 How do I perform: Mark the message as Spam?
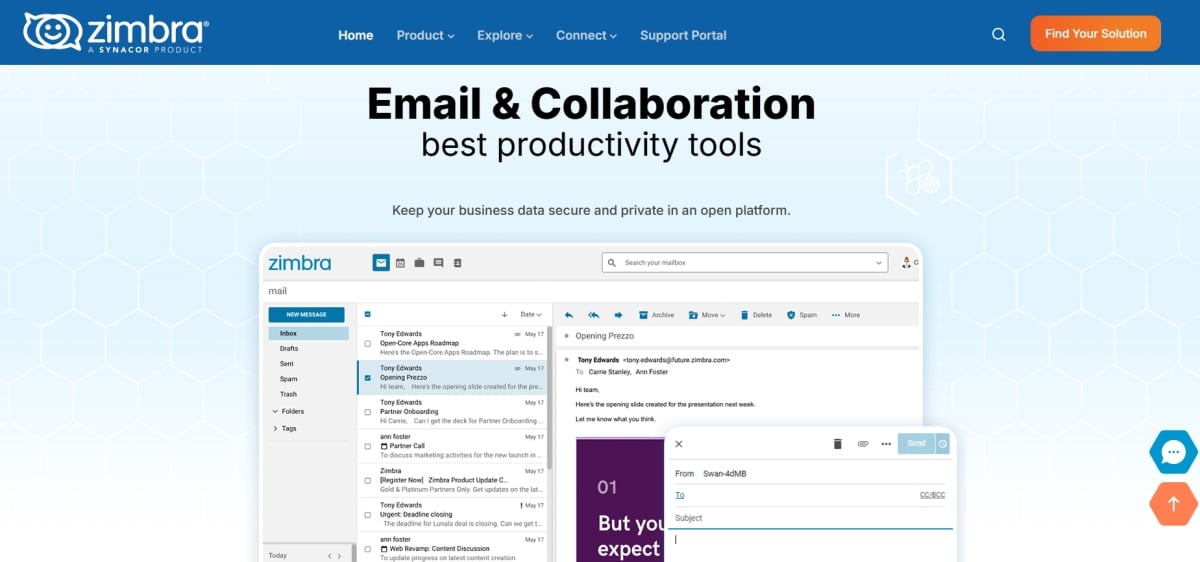pyautogui.click(x=802, y=315)
